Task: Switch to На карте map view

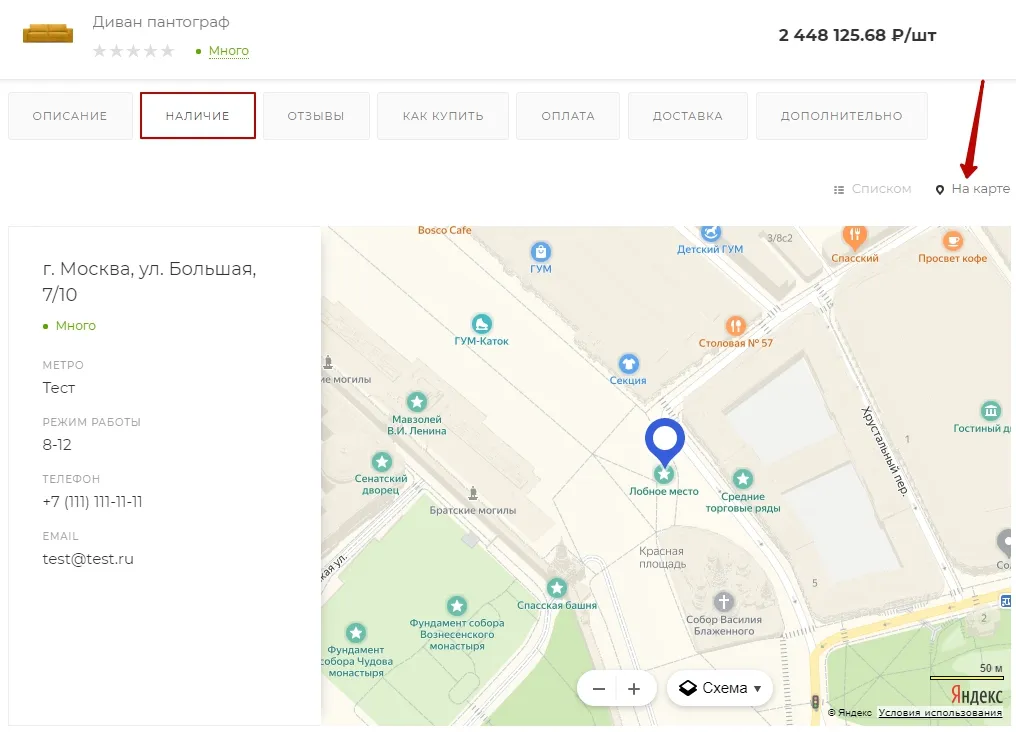Action: click(x=973, y=189)
